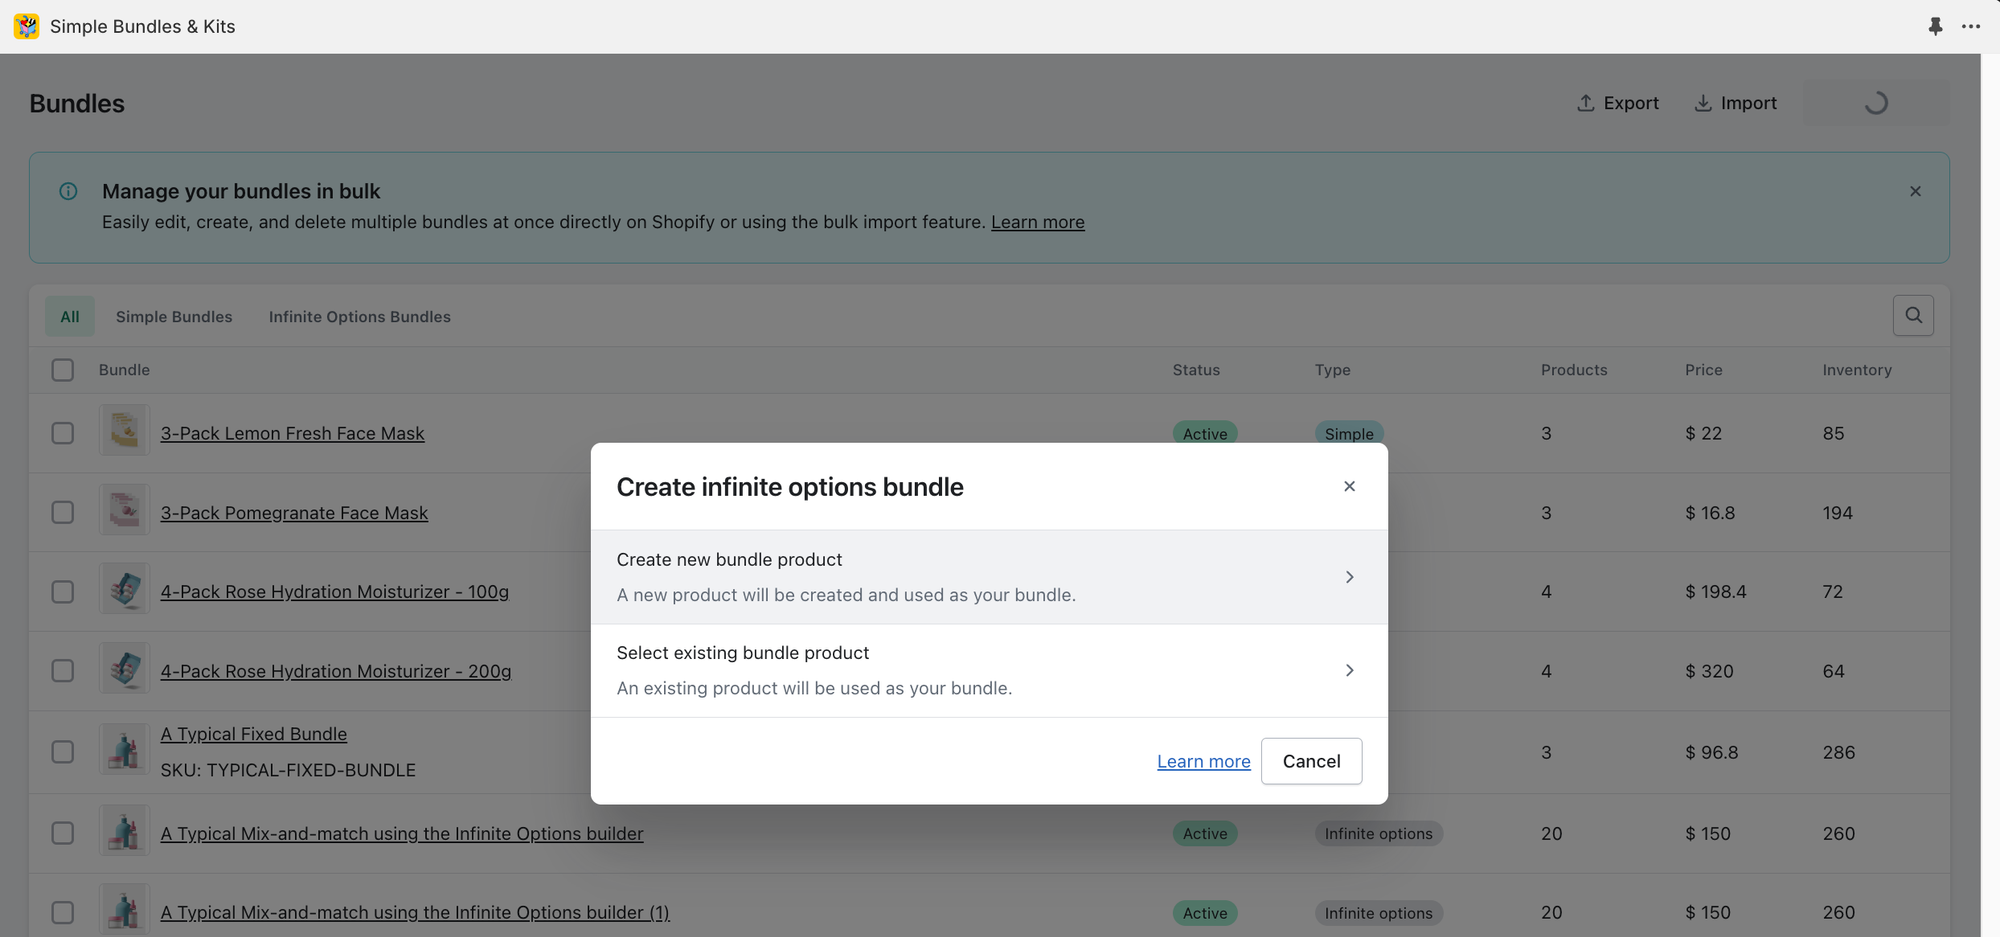Click the info icon in the banner
The width and height of the screenshot is (2000, 937).
click(68, 191)
